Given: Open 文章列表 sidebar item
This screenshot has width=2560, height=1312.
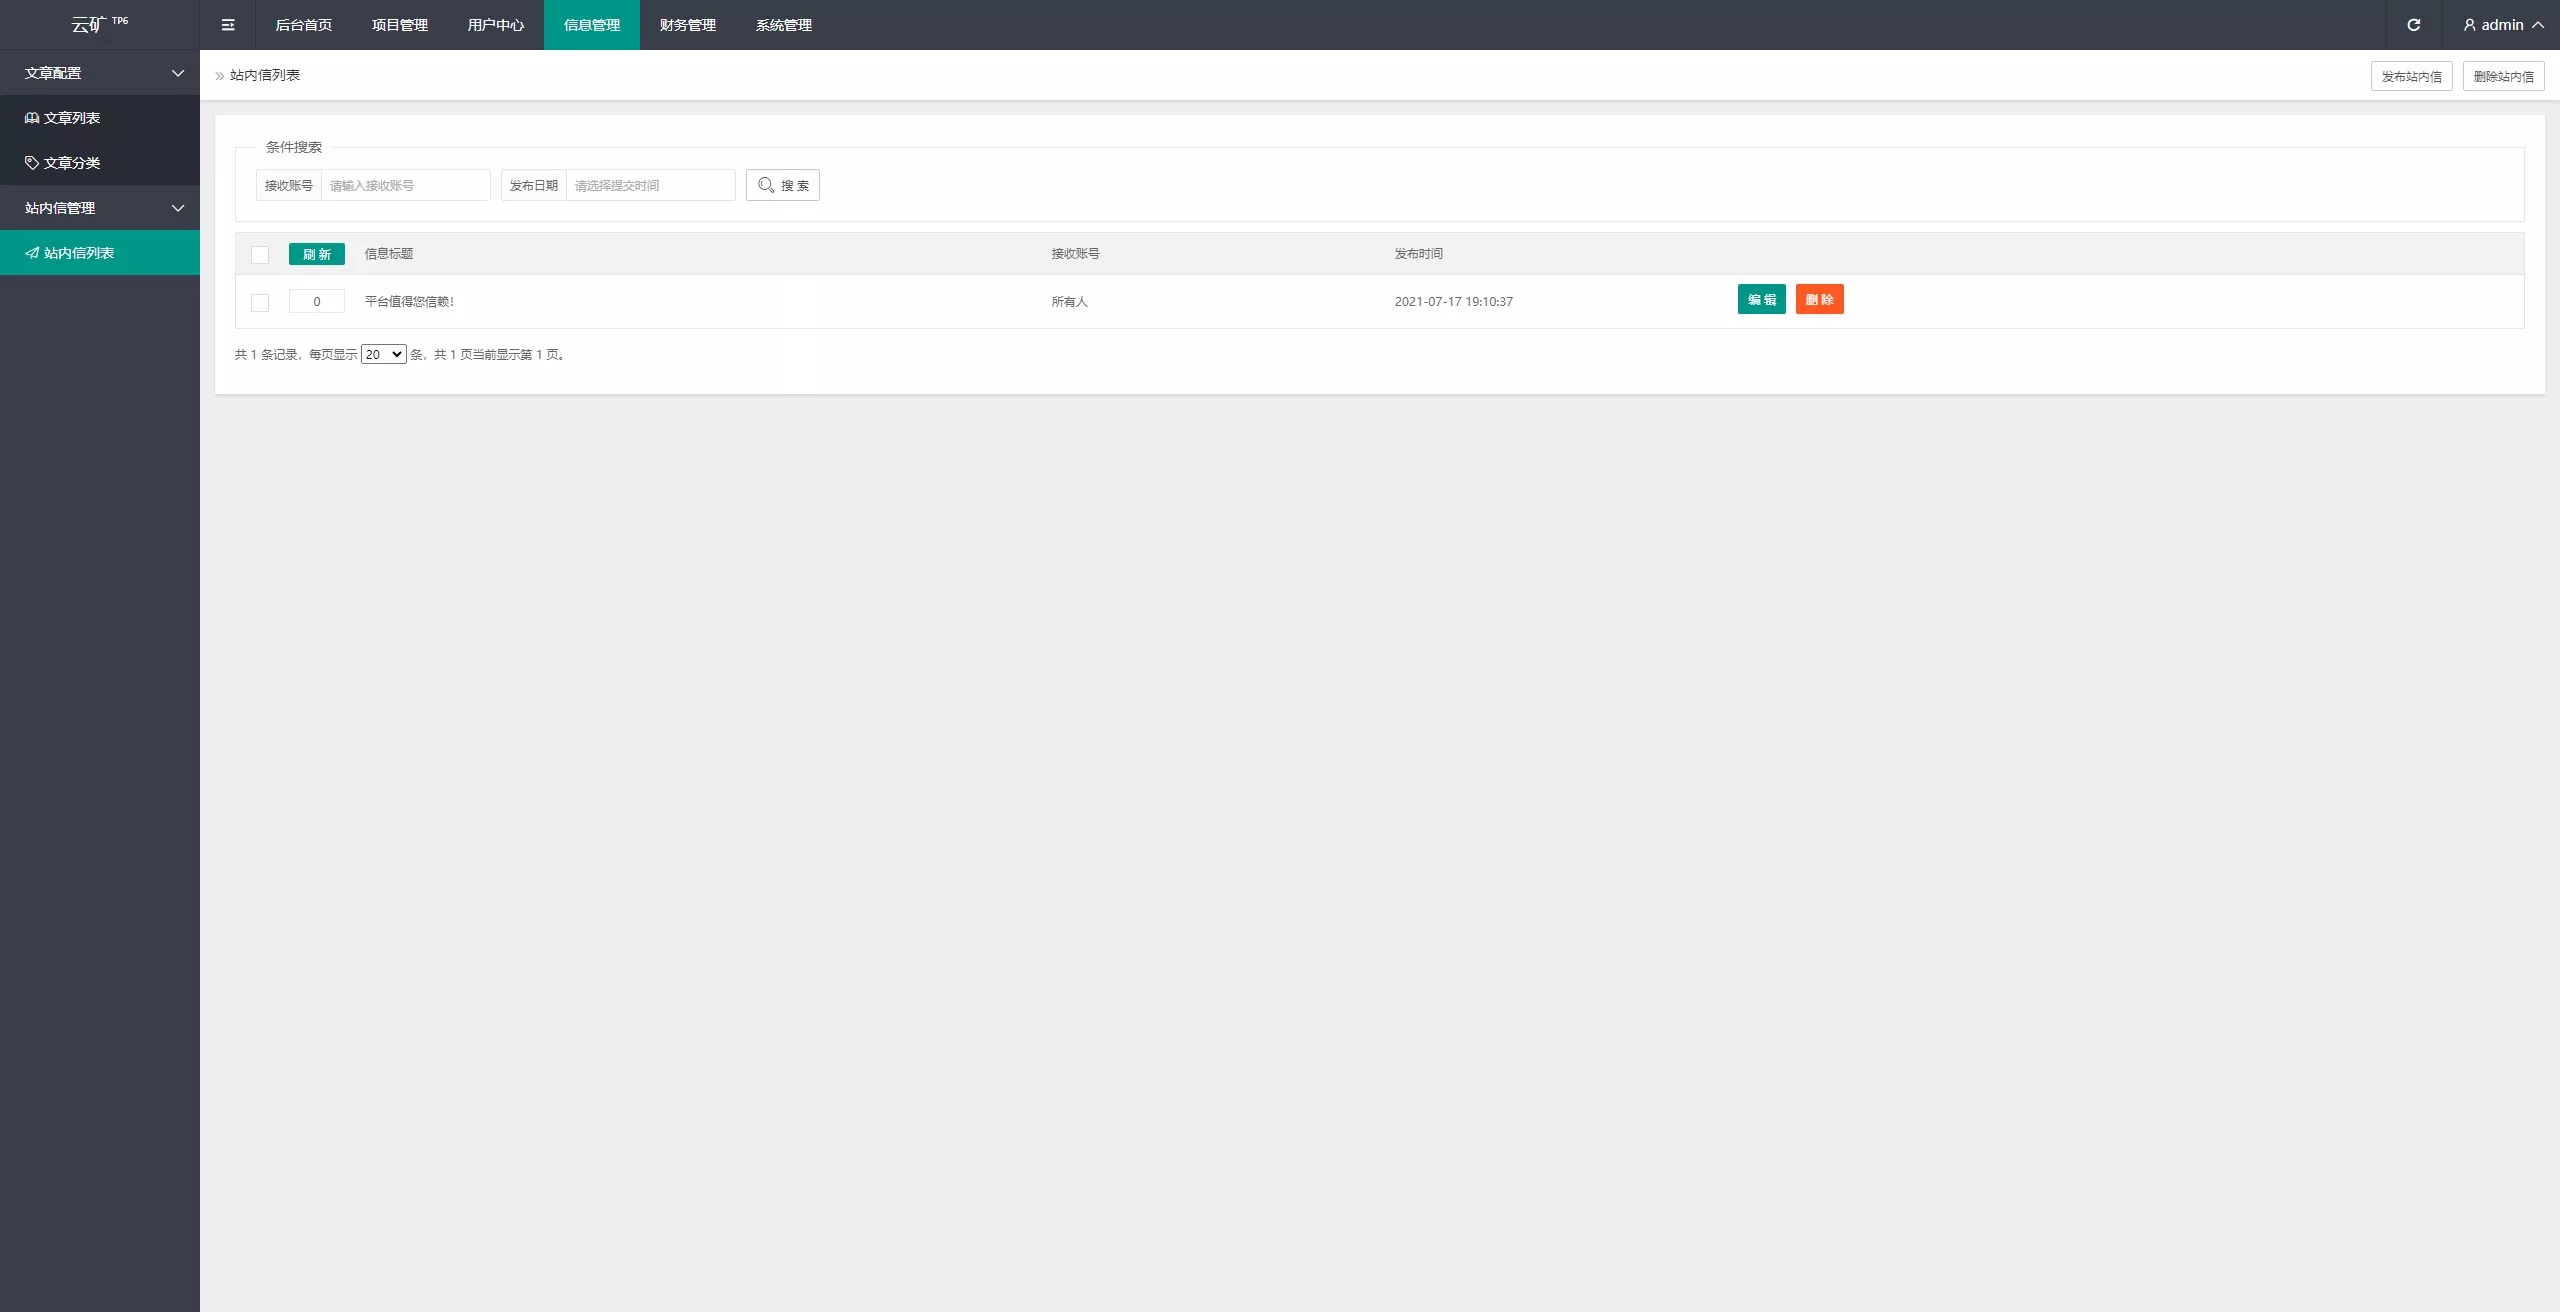Looking at the screenshot, I should pyautogui.click(x=71, y=118).
